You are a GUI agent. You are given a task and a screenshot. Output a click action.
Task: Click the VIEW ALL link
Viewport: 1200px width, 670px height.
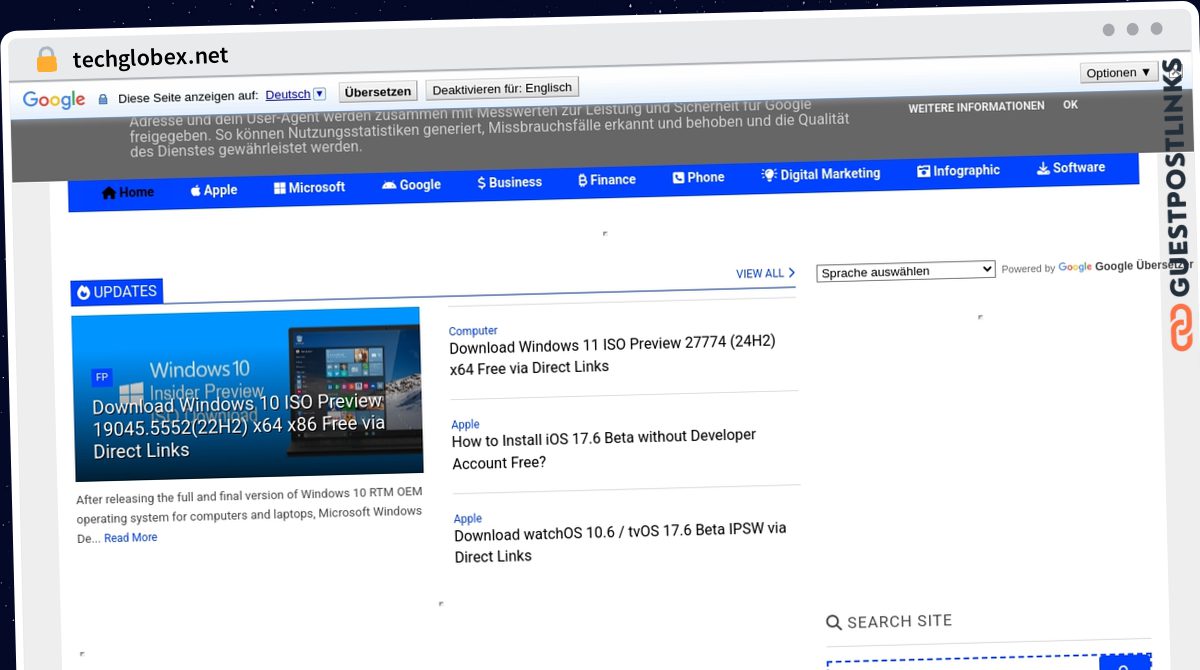[766, 273]
